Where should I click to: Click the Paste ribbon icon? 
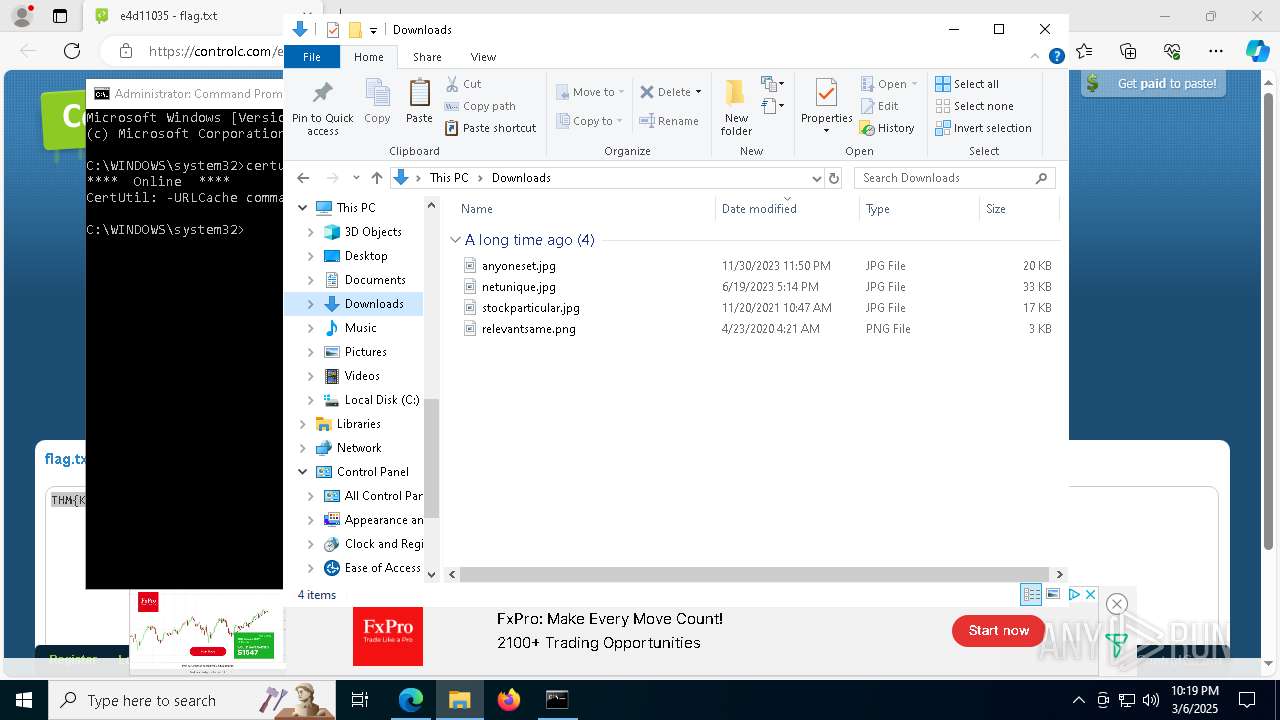(x=419, y=101)
